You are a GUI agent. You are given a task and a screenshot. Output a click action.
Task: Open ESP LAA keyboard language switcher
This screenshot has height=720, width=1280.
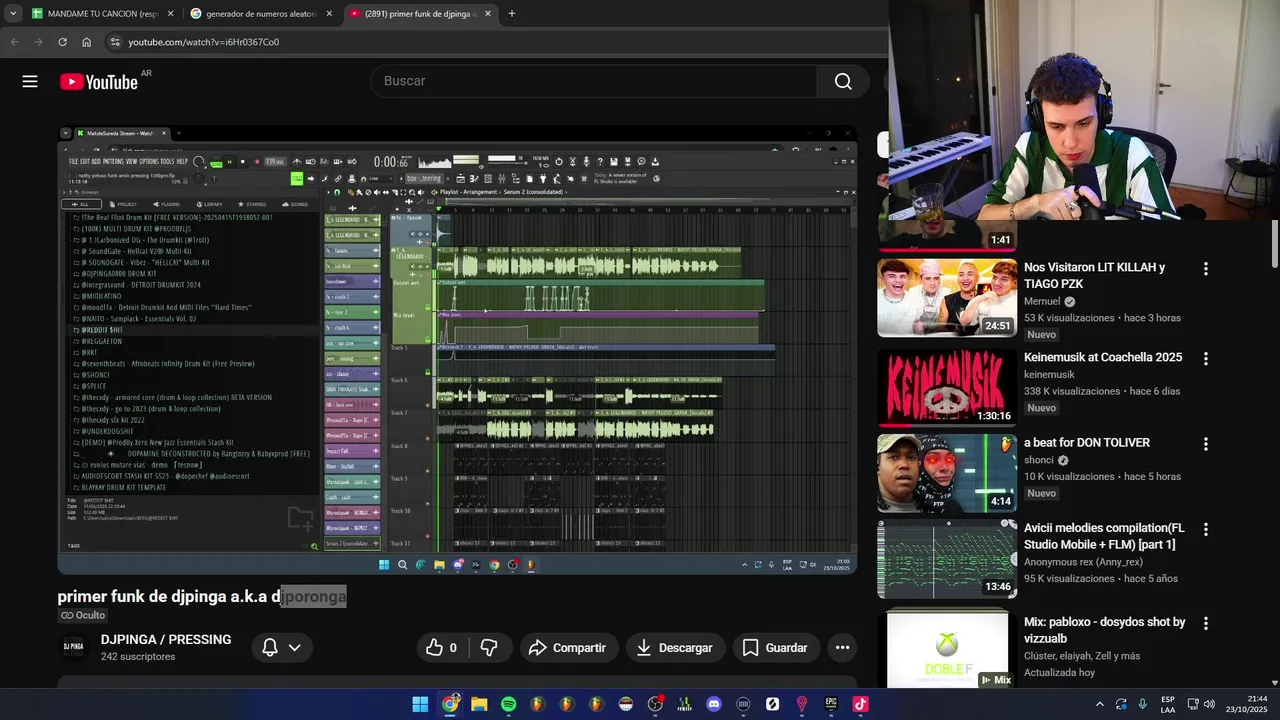coord(1168,704)
